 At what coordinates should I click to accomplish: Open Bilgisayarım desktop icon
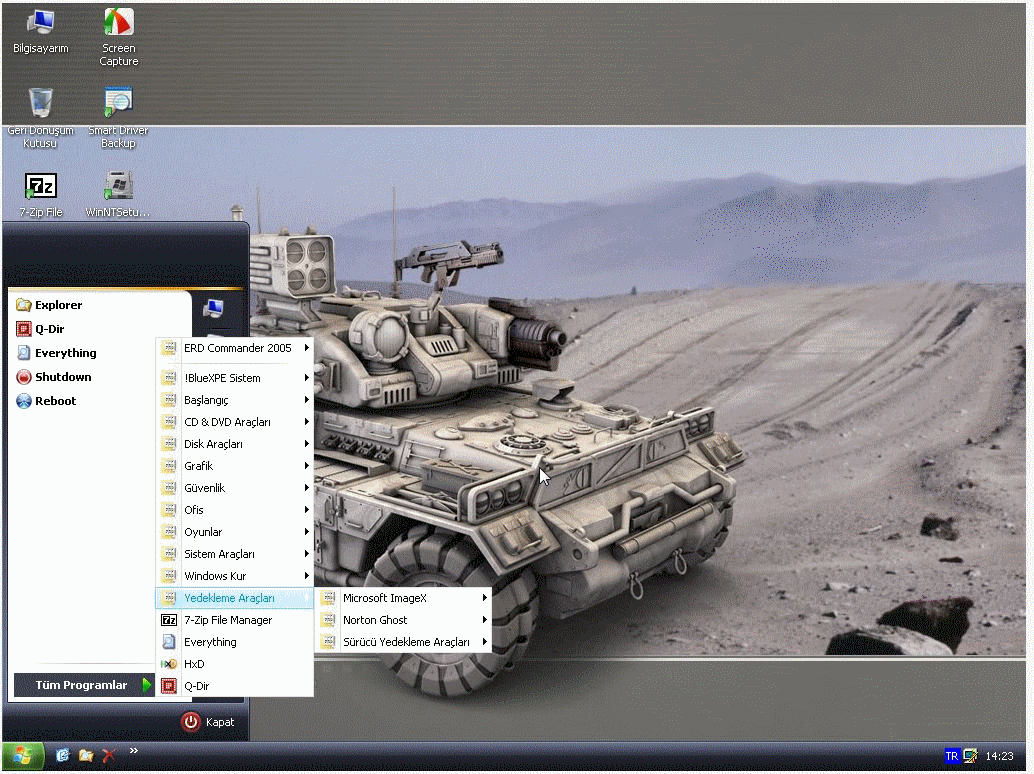(40, 32)
